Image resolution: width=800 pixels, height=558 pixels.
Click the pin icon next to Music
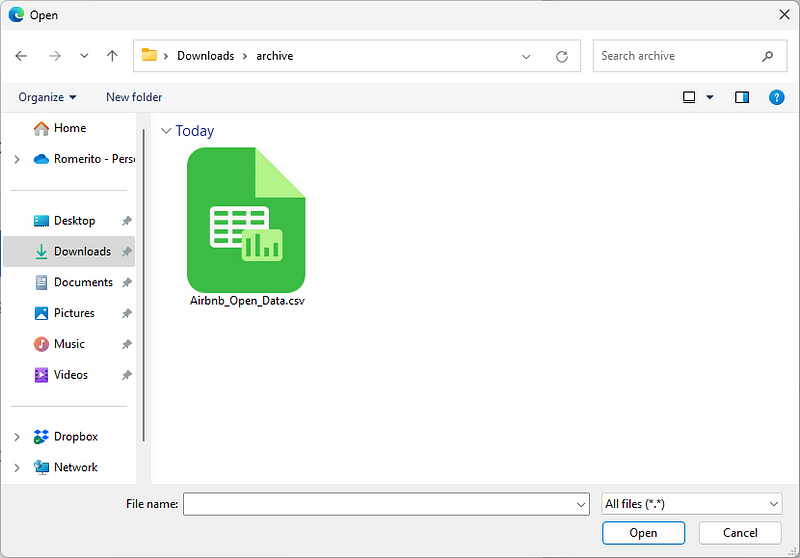coord(127,344)
